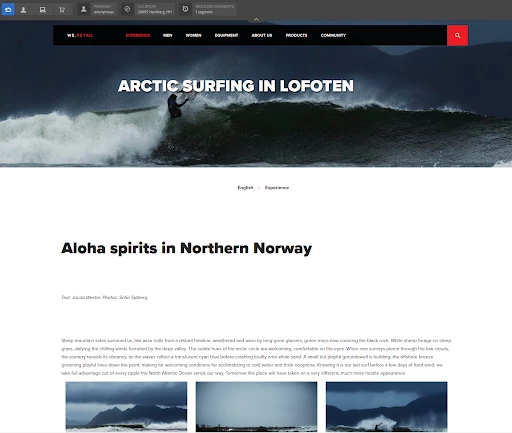Click the blue ContextHub overview icon
The height and width of the screenshot is (433, 512).
pyautogui.click(x=8, y=9)
